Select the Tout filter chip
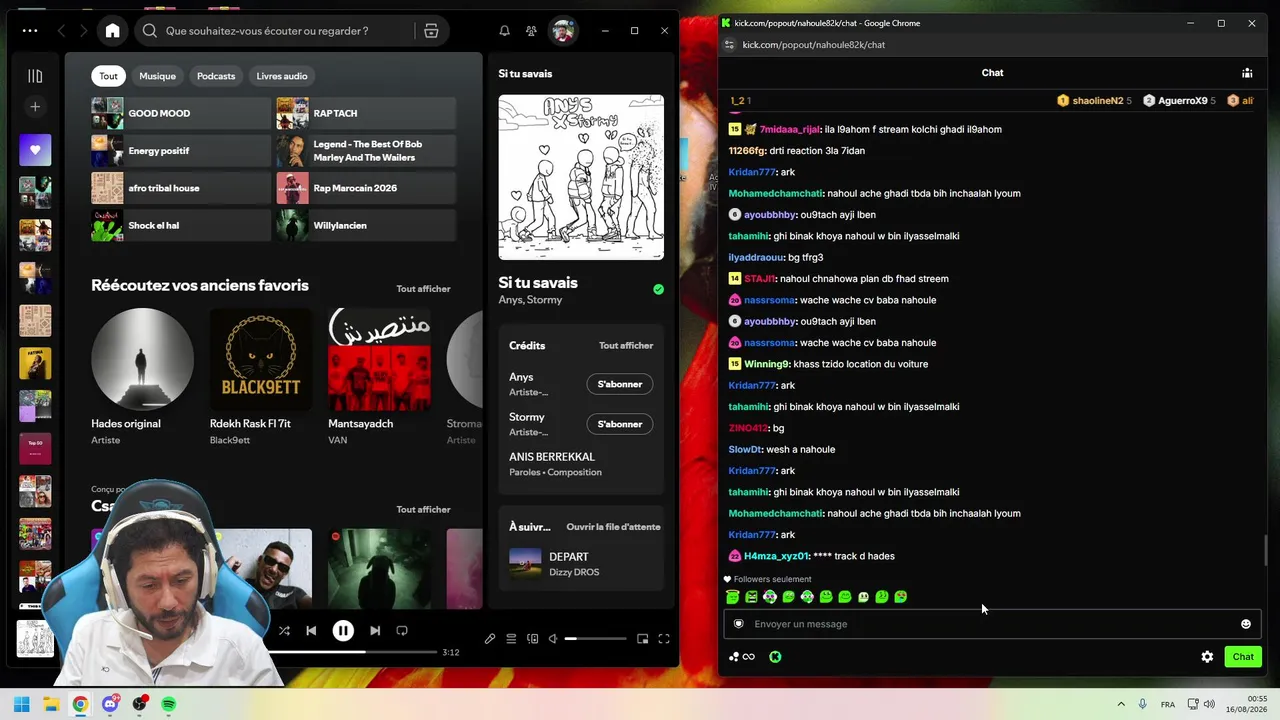Viewport: 1280px width, 720px height. pos(108,76)
